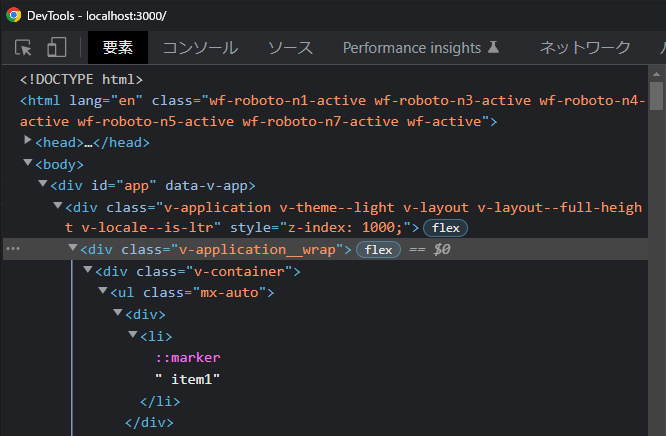The width and height of the screenshot is (666, 436).
Task: Switch to the 要素 tab
Action: point(118,48)
